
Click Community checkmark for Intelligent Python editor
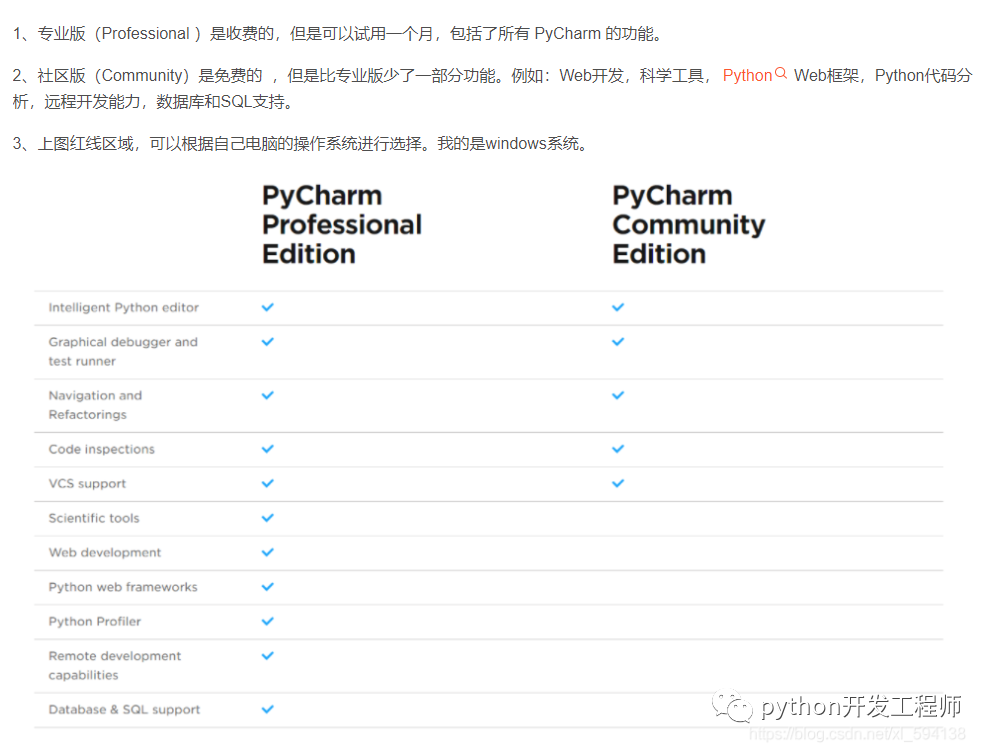(x=618, y=307)
